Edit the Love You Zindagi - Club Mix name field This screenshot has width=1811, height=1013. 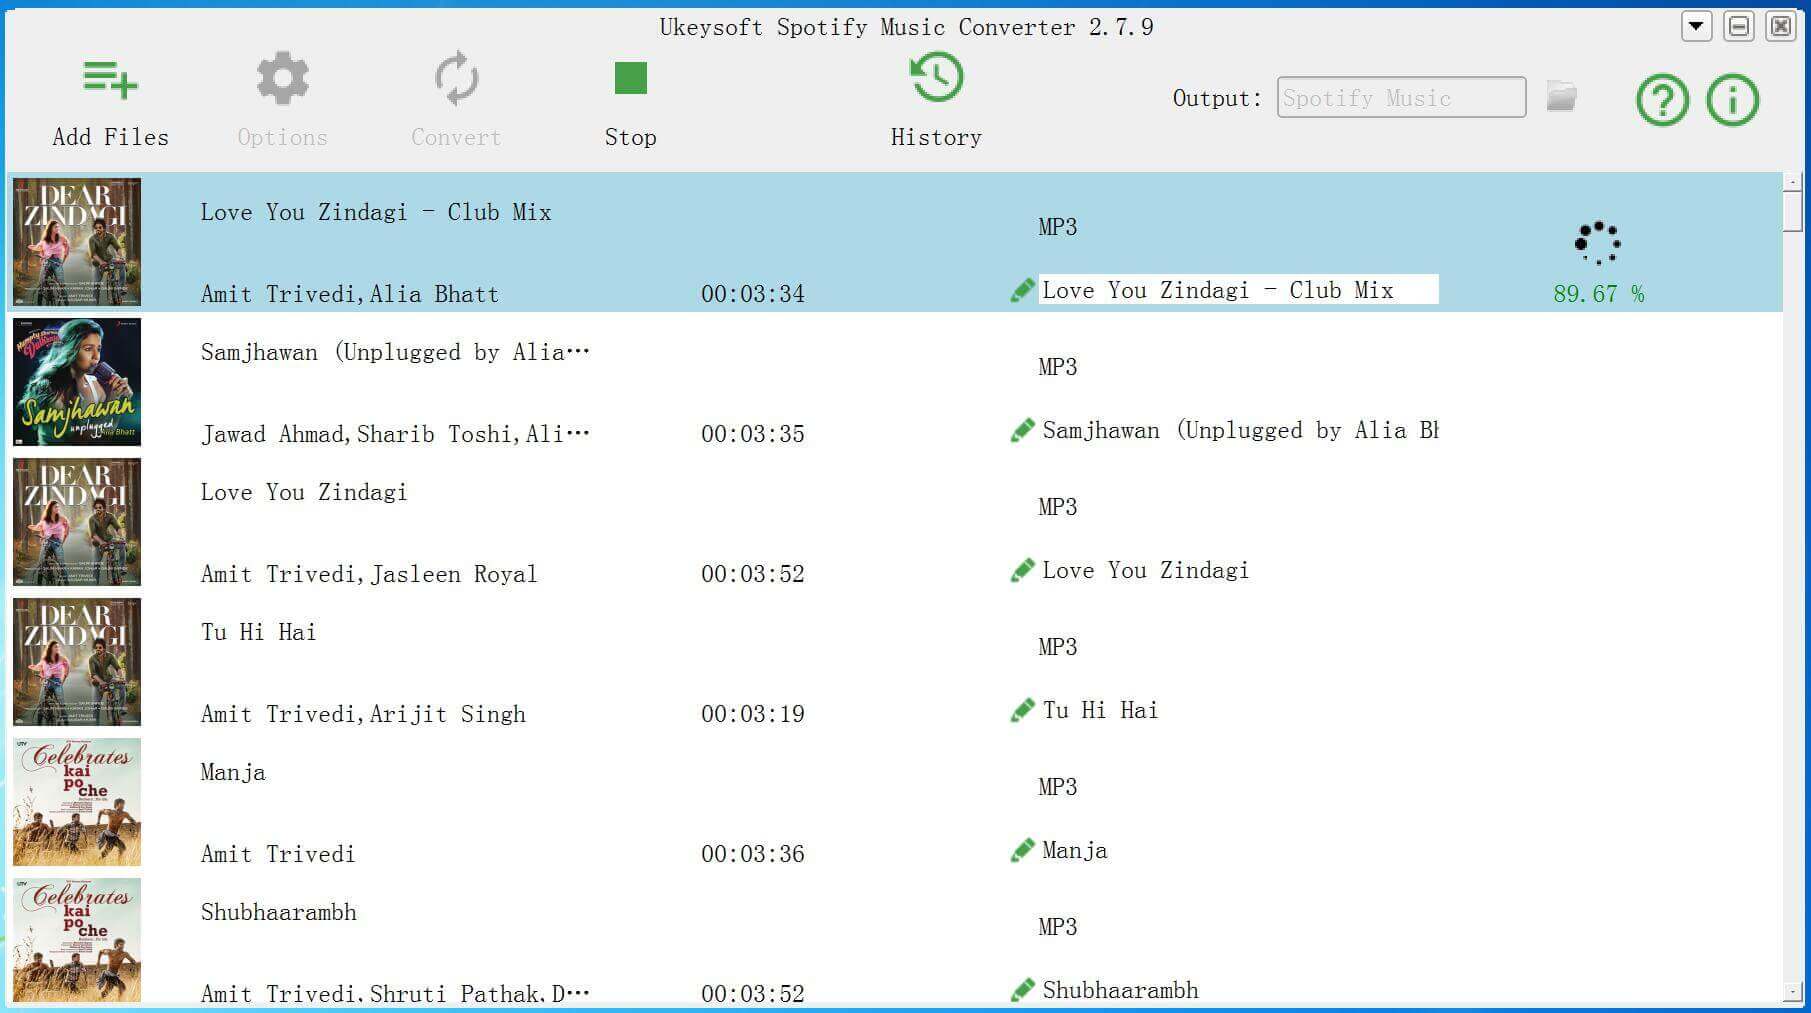pyautogui.click(x=1238, y=290)
